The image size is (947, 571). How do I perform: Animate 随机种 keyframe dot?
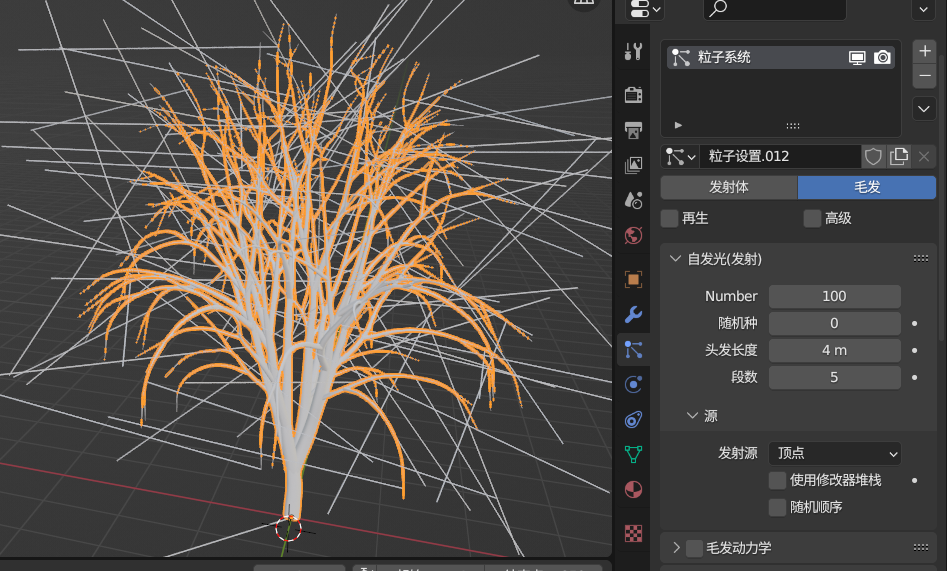(915, 323)
